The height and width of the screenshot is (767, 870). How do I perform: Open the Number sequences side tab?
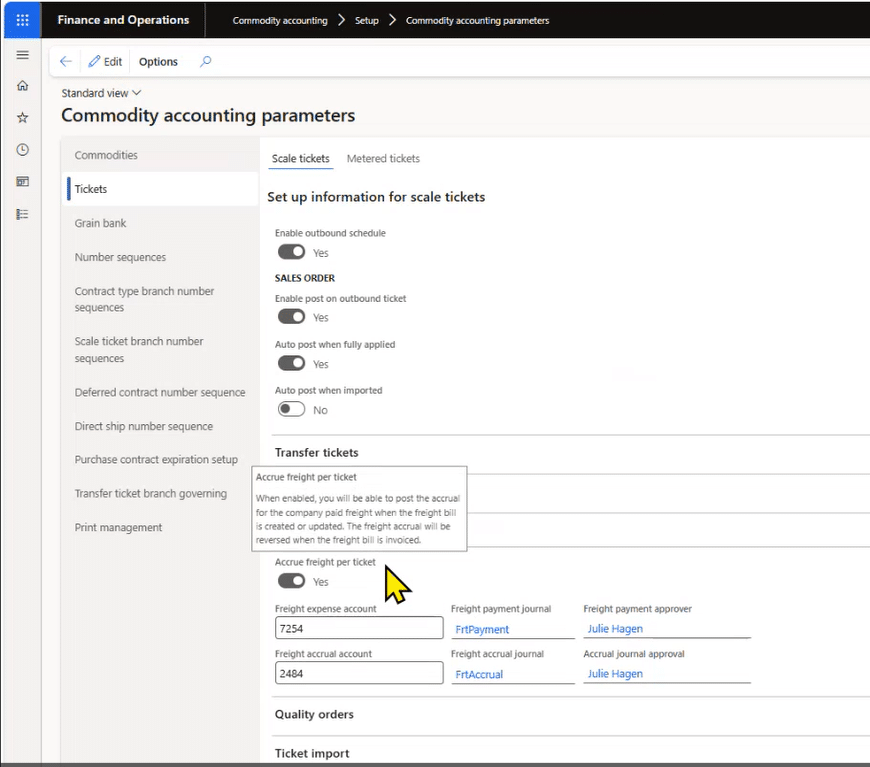(x=160, y=257)
